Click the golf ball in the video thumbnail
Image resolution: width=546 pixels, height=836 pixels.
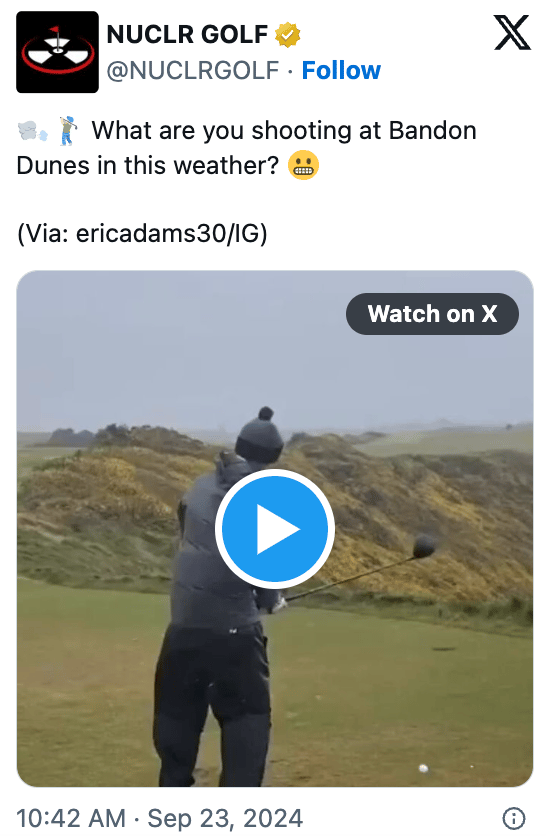point(423,768)
